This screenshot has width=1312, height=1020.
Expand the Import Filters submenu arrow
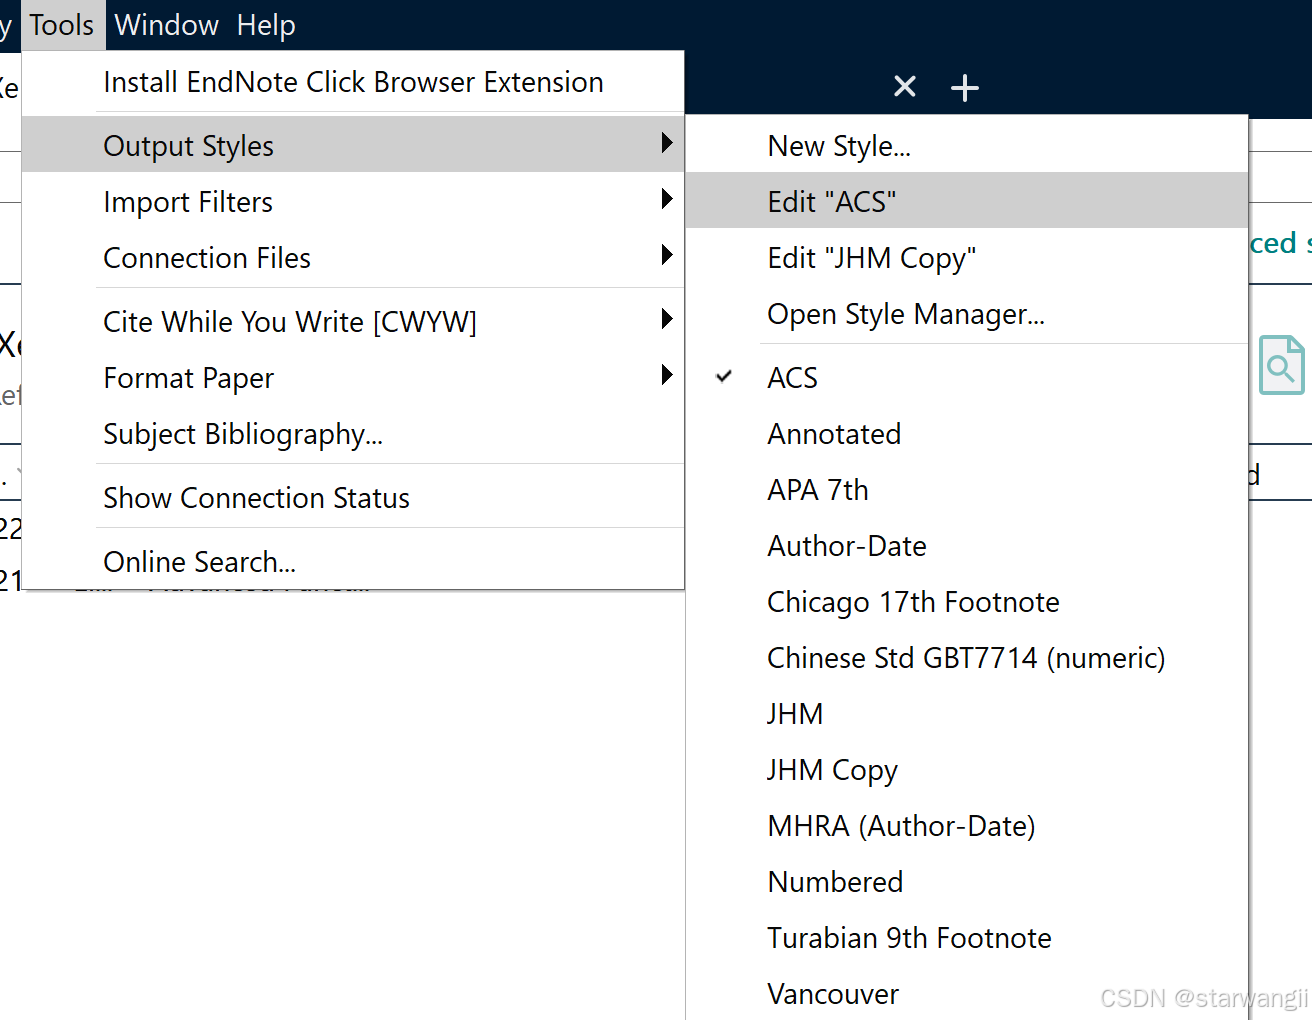(x=667, y=200)
